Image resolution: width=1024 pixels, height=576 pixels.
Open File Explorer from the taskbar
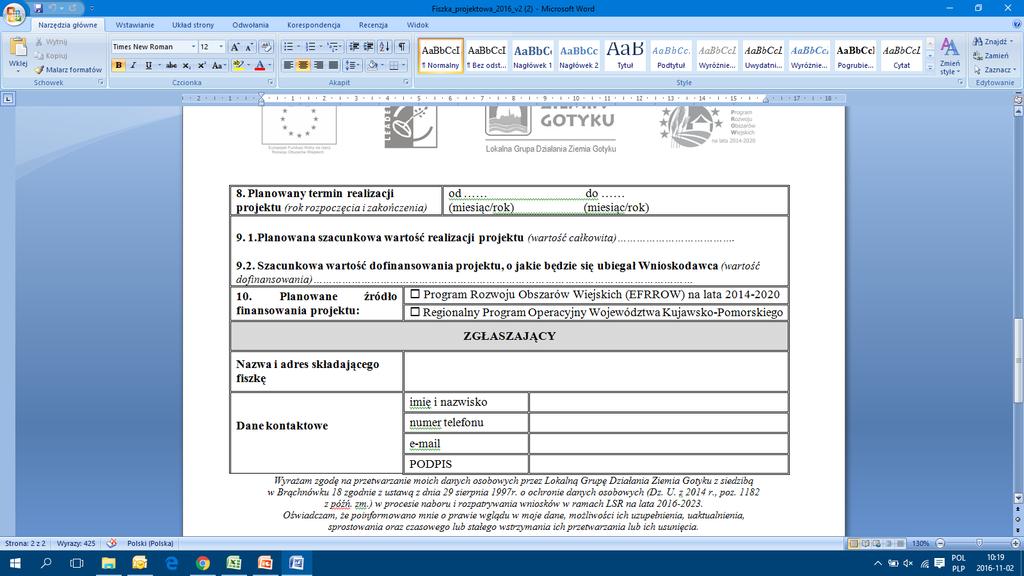point(108,563)
